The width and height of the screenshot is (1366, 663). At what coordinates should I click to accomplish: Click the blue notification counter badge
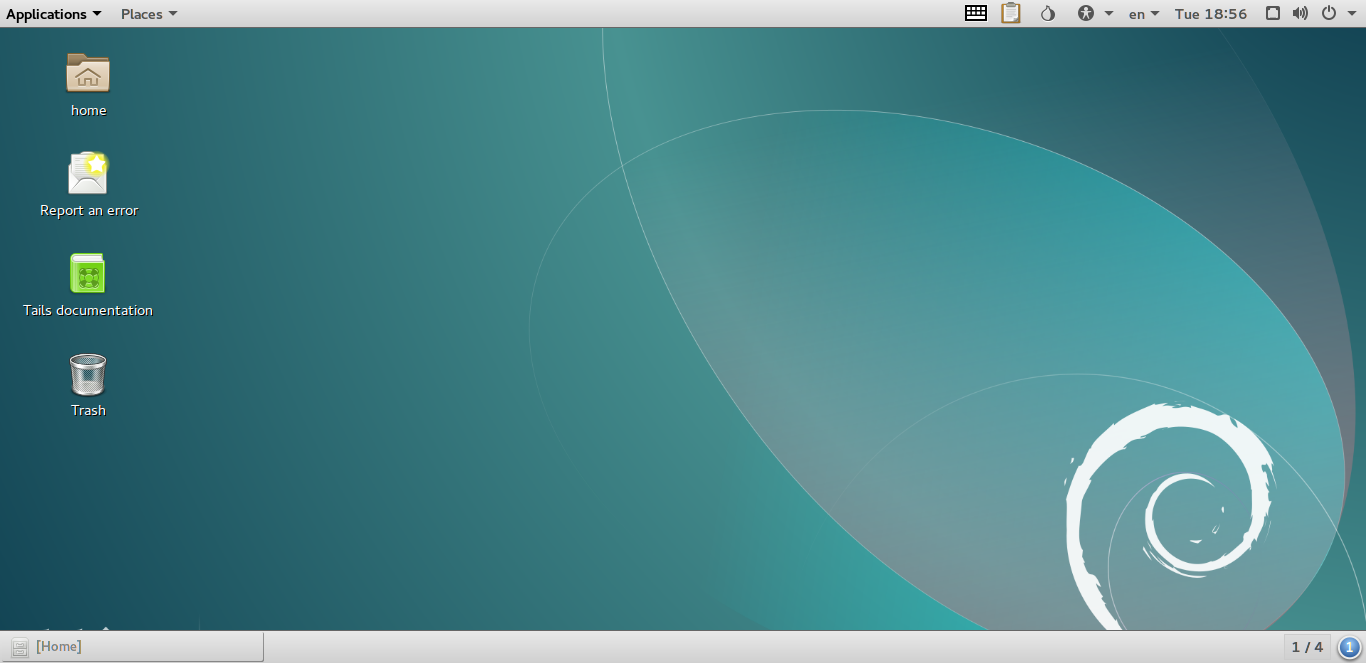(1349, 647)
